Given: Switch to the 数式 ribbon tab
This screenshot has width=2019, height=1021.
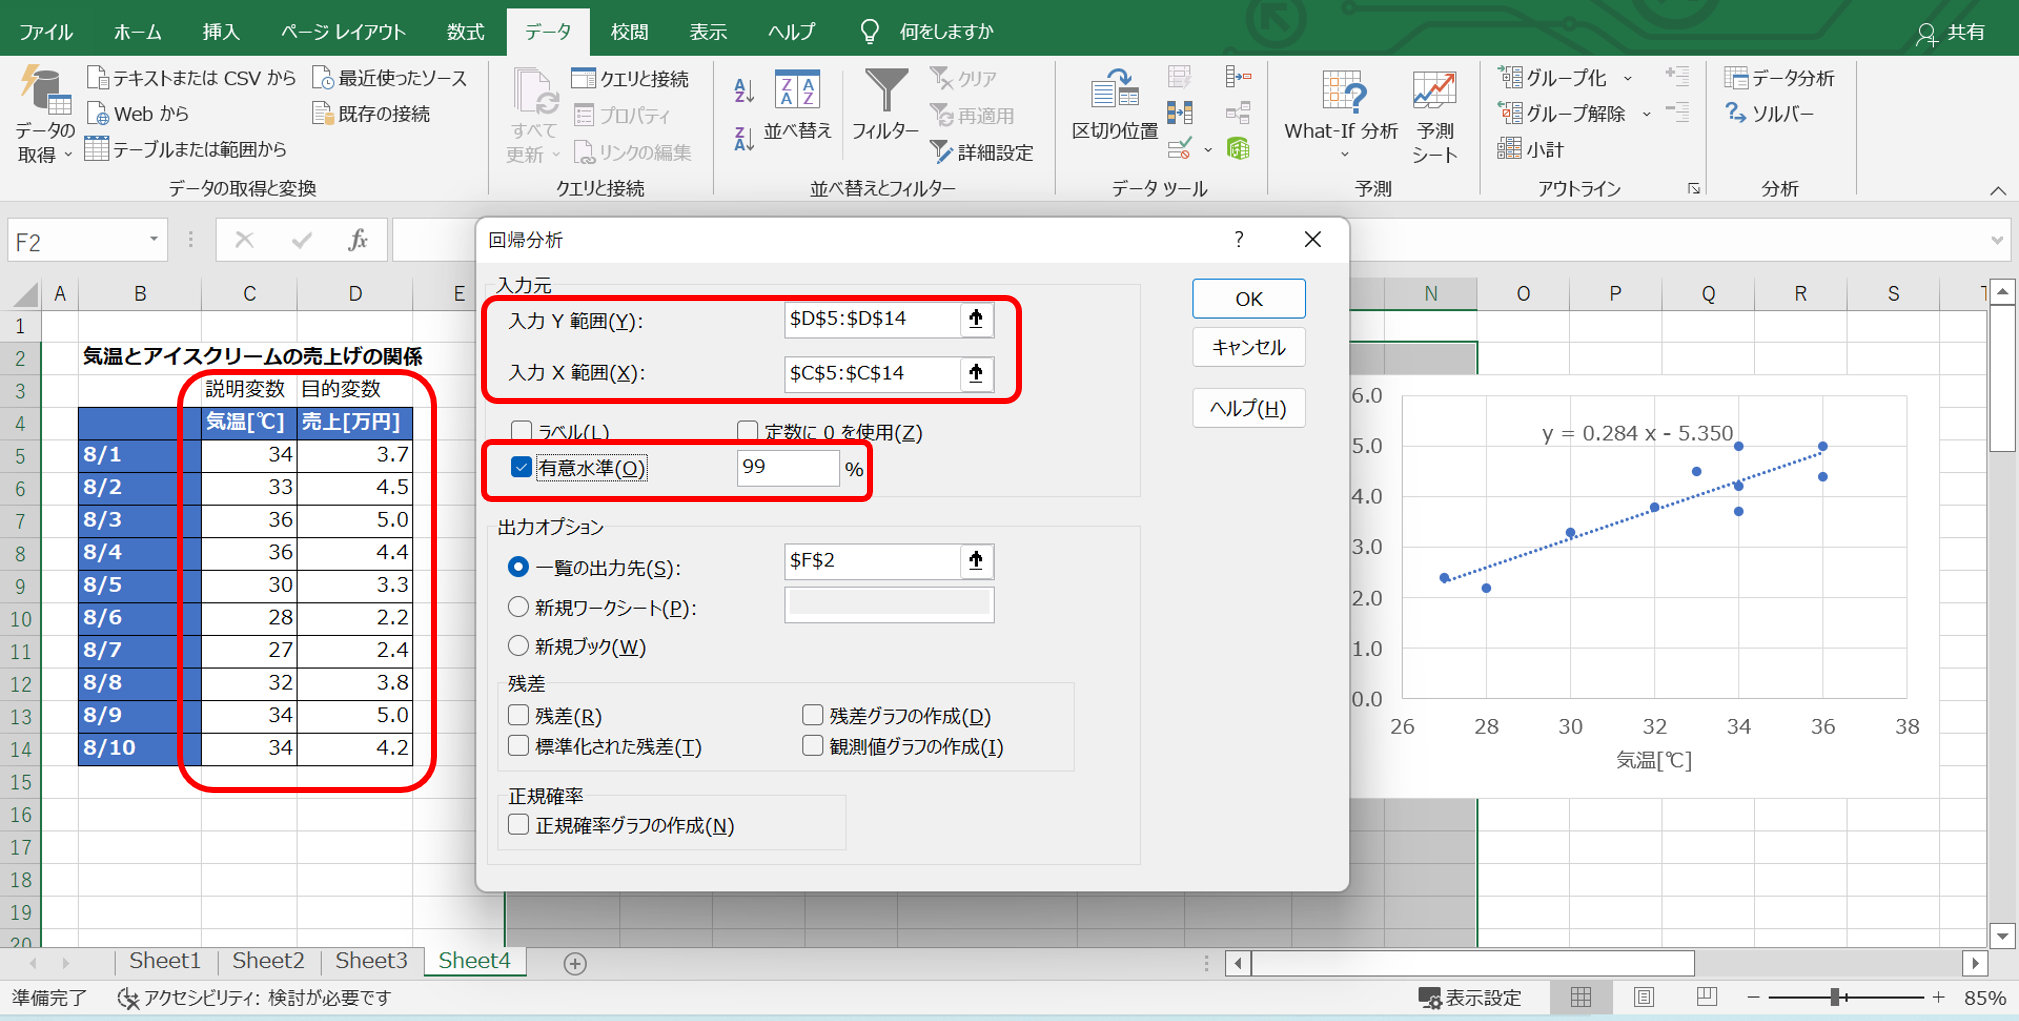Looking at the screenshot, I should point(465,32).
